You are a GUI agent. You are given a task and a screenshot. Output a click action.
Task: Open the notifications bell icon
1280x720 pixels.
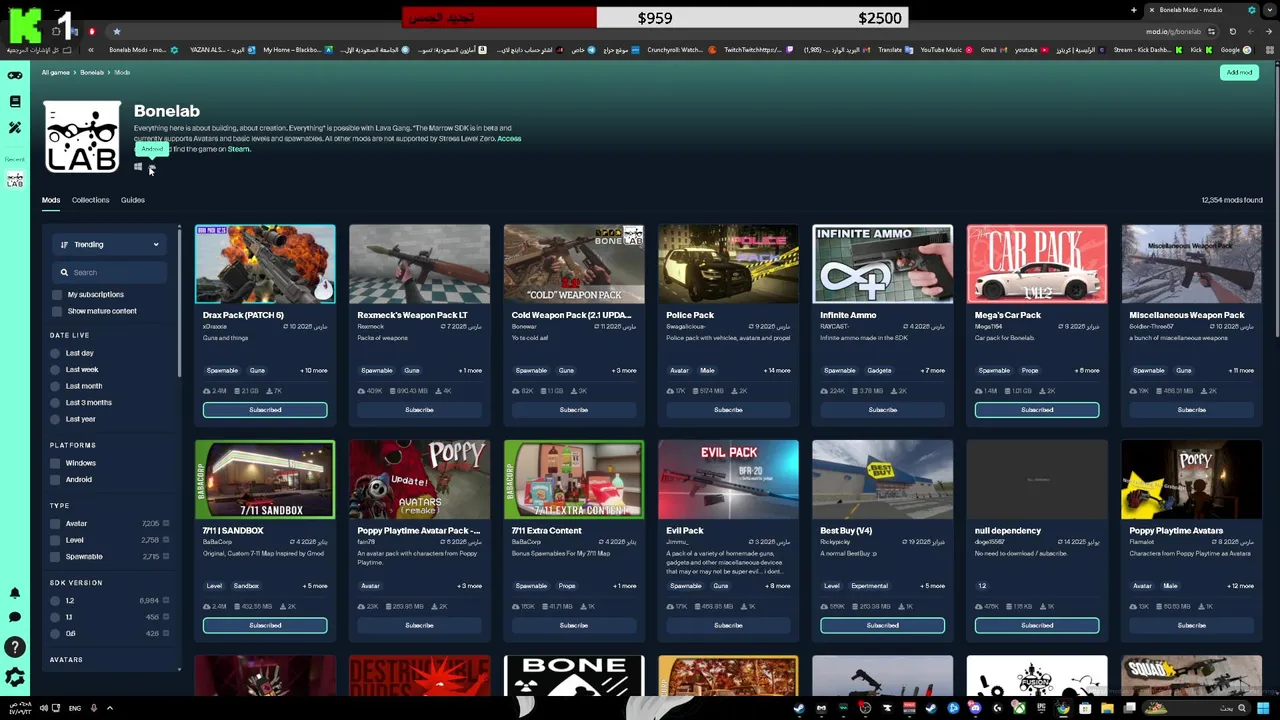(15, 593)
